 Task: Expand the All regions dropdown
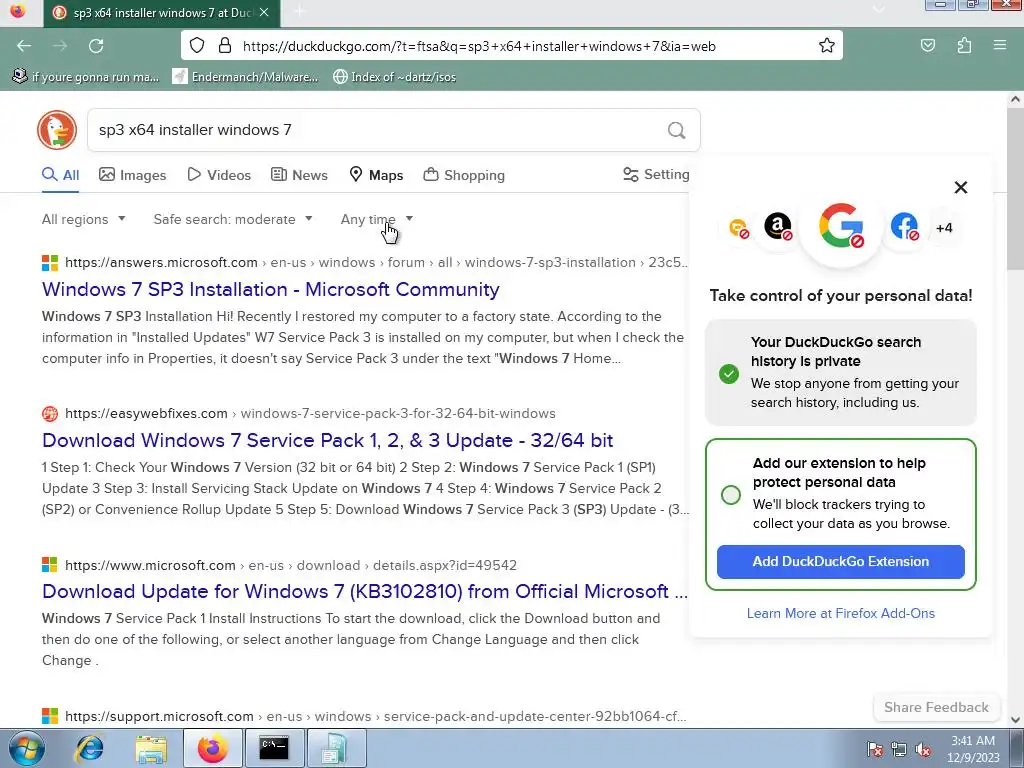(84, 219)
